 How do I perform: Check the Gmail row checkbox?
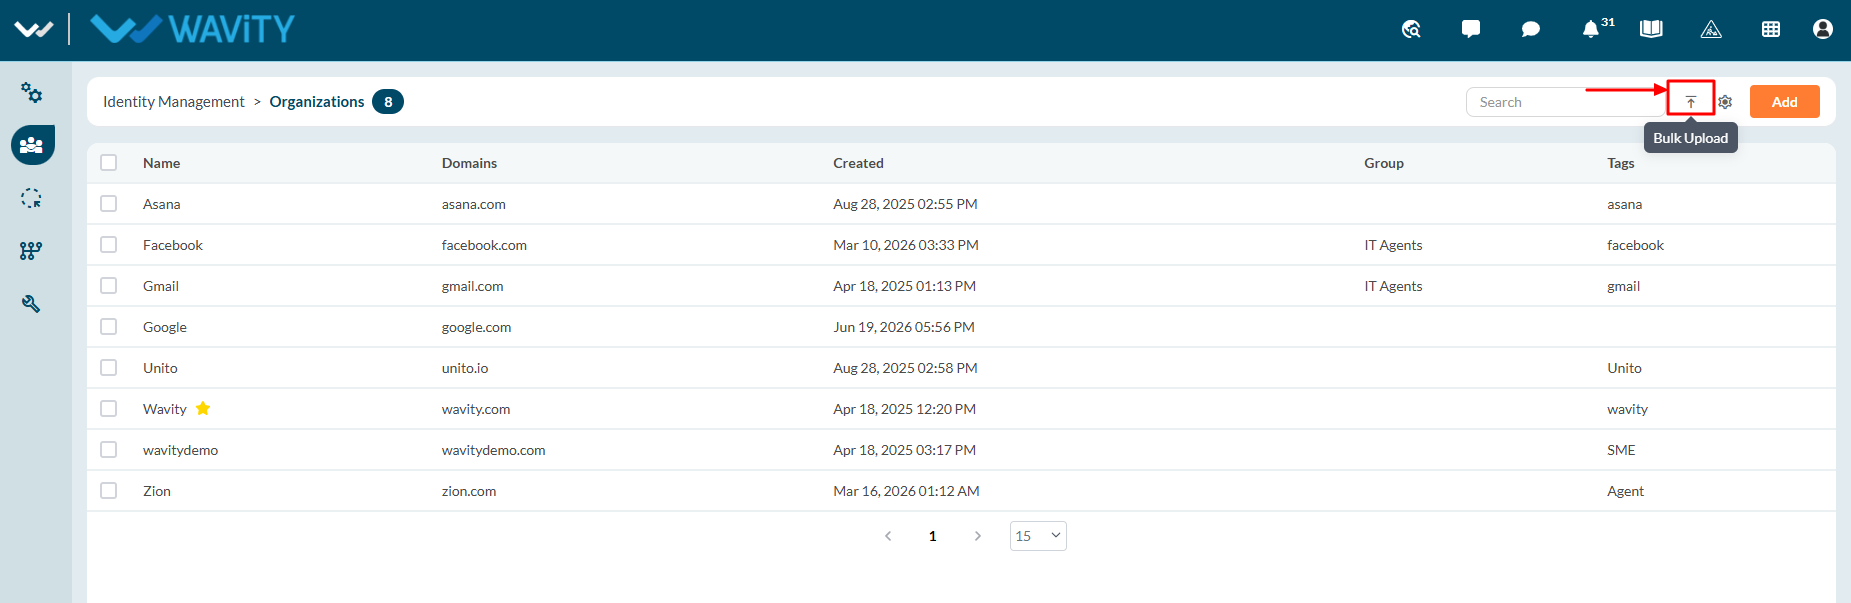pyautogui.click(x=109, y=286)
